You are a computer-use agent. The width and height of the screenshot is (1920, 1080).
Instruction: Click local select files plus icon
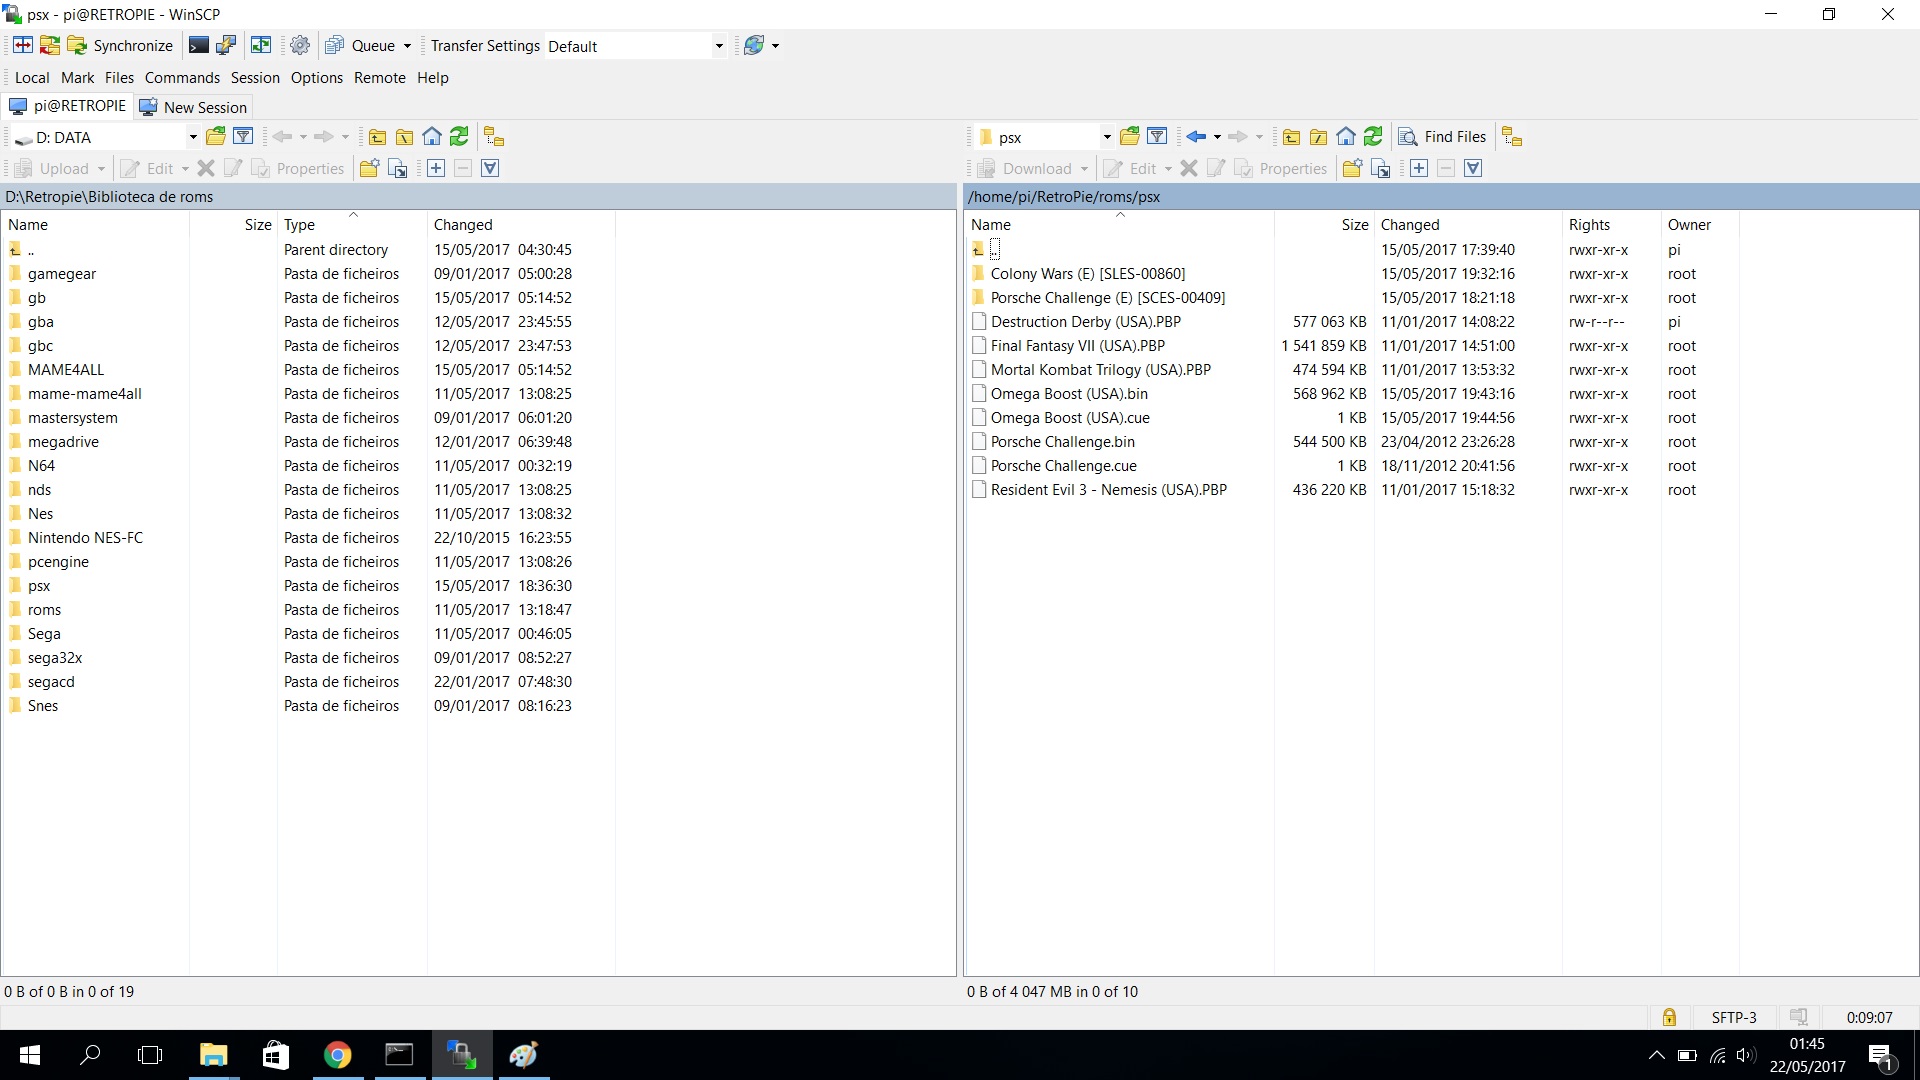(x=436, y=169)
